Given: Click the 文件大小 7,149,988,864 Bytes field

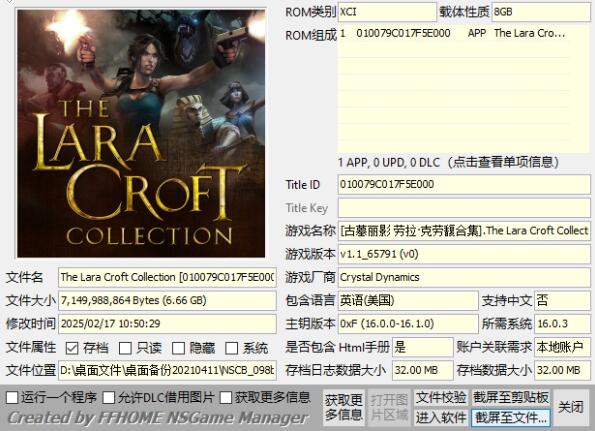Looking at the screenshot, I should click(x=167, y=300).
